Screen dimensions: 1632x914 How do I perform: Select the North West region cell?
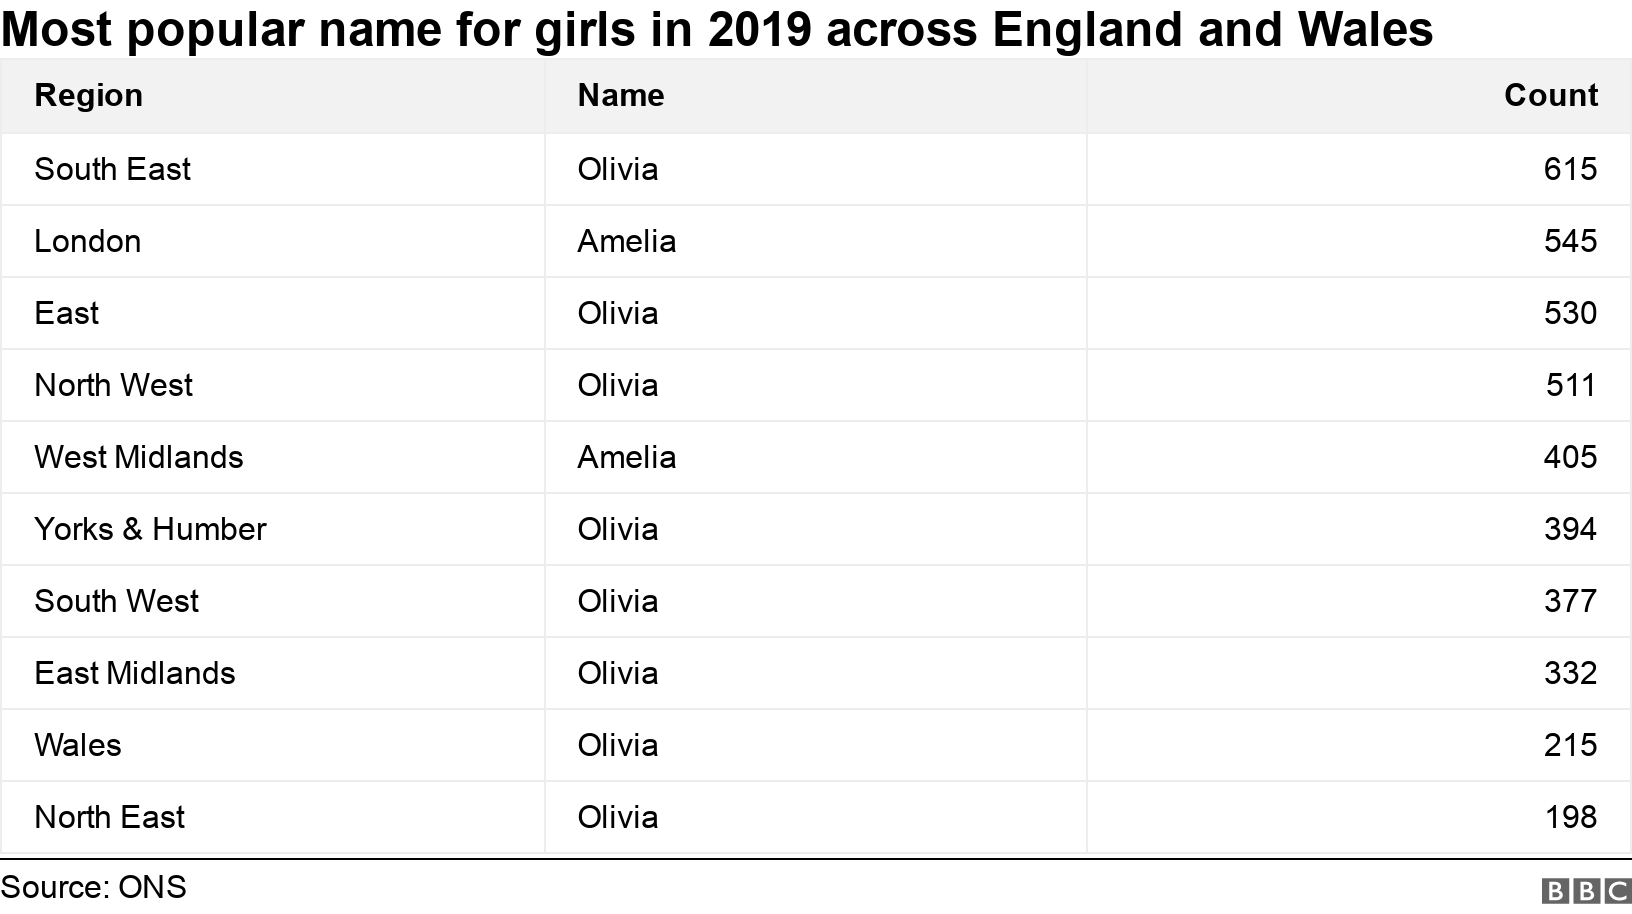tap(114, 385)
